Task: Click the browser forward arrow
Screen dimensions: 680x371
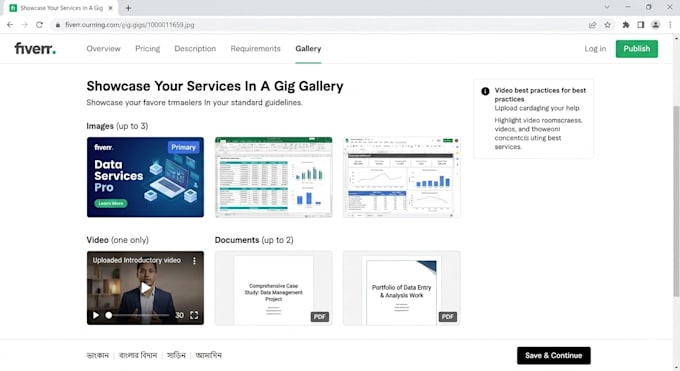Action: click(25, 25)
